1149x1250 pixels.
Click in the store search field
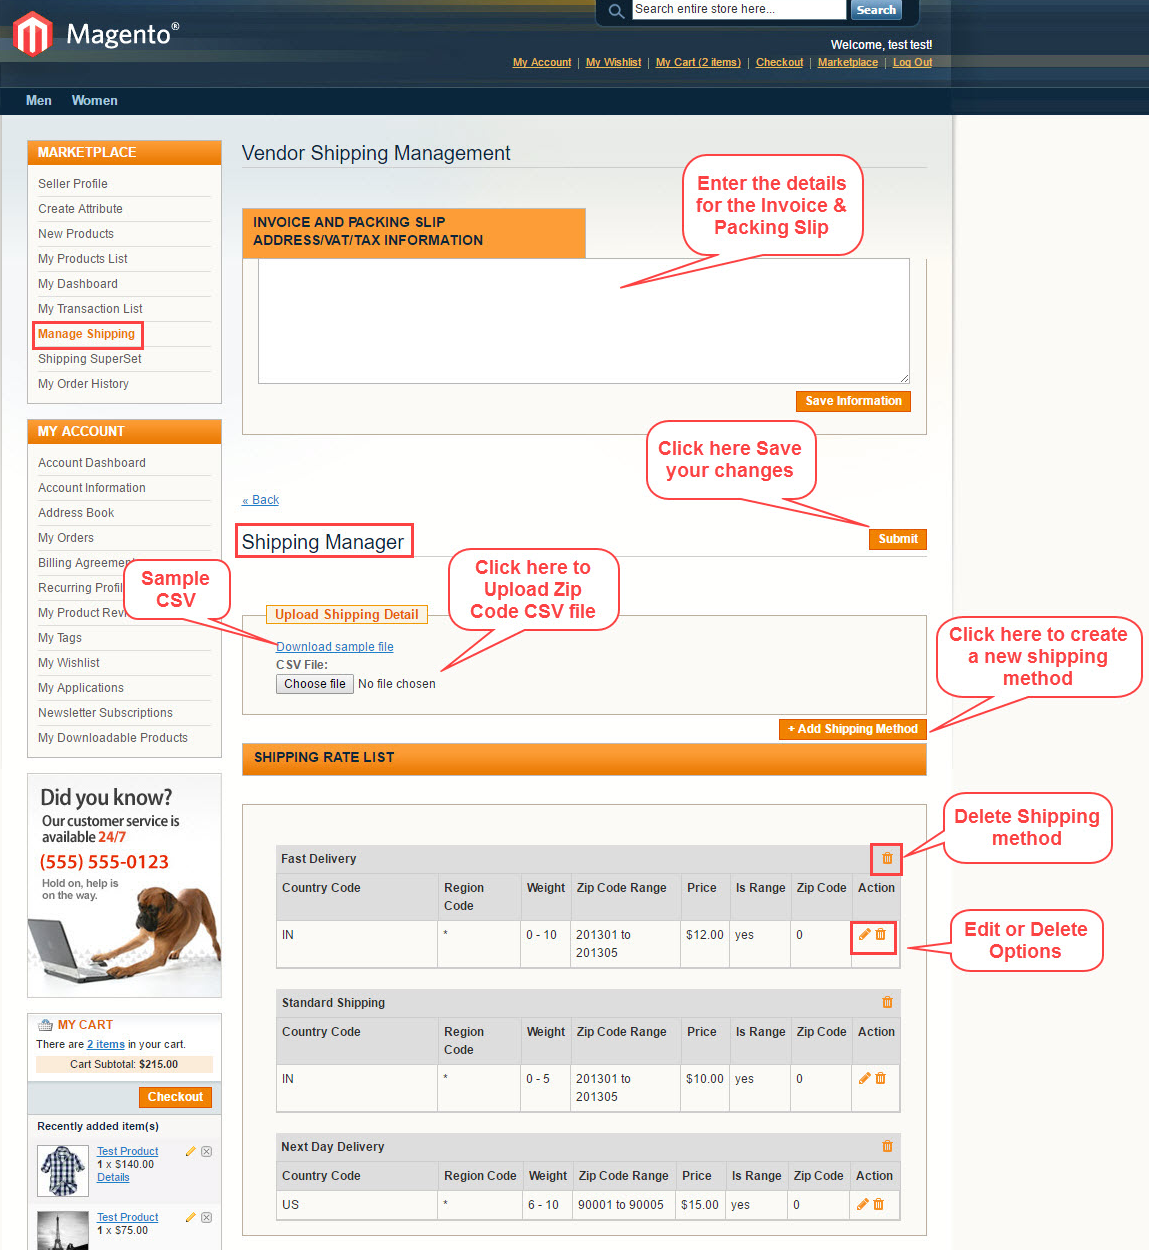coord(739,9)
